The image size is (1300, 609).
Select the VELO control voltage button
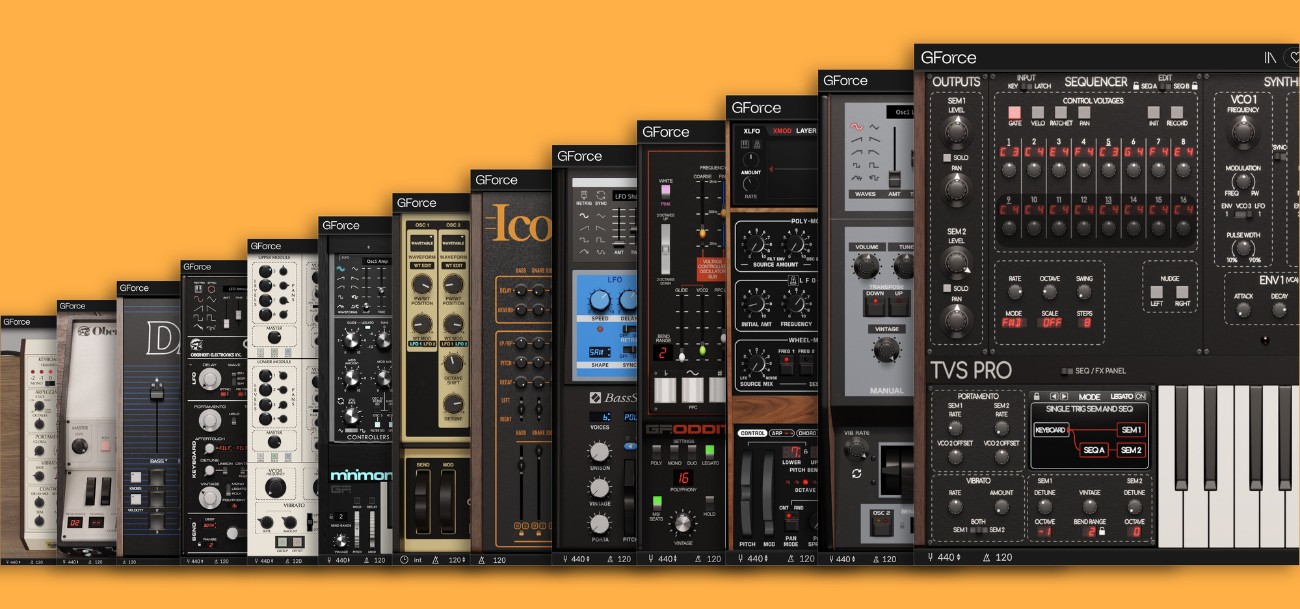[1038, 113]
